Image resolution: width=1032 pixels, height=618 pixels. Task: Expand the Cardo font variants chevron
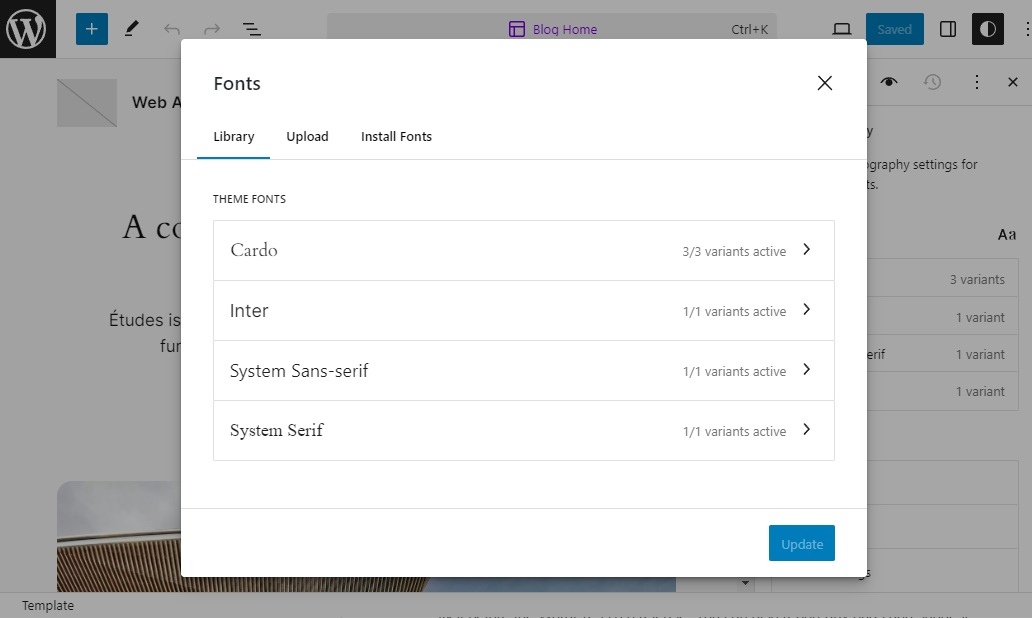(806, 250)
